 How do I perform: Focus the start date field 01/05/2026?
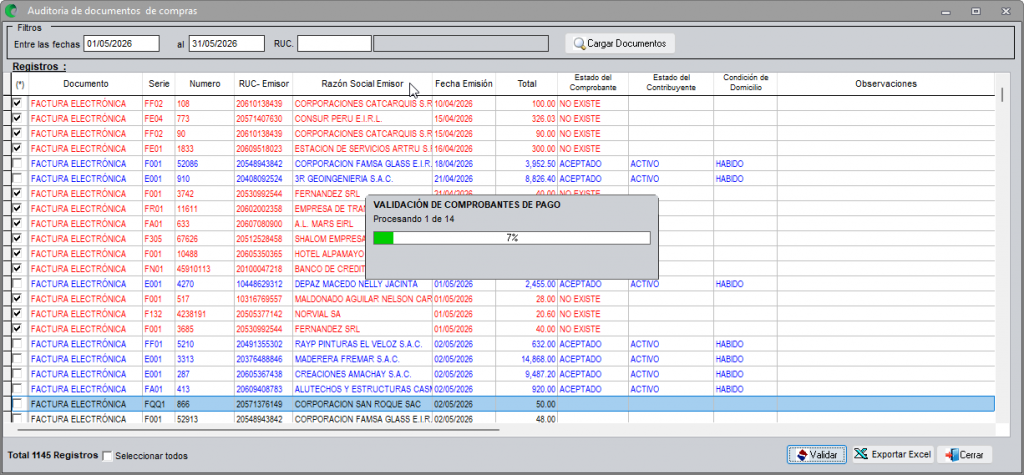click(121, 44)
